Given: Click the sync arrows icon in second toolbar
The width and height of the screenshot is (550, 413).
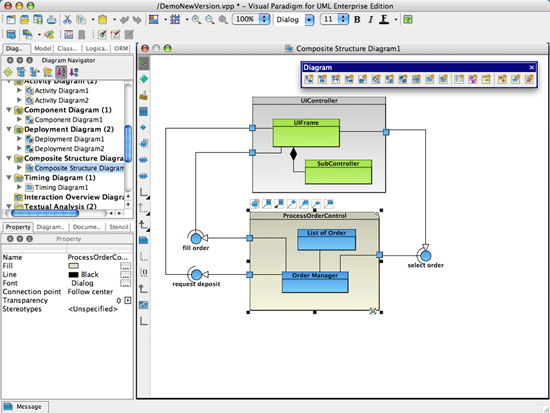Looking at the screenshot, I should [49, 34].
